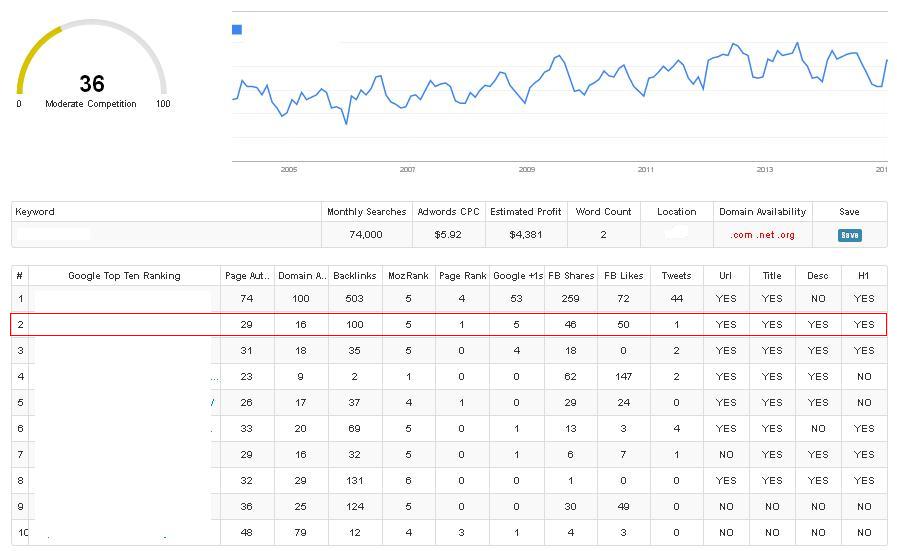
Task: Click the .com .net .org availability link
Action: (762, 235)
